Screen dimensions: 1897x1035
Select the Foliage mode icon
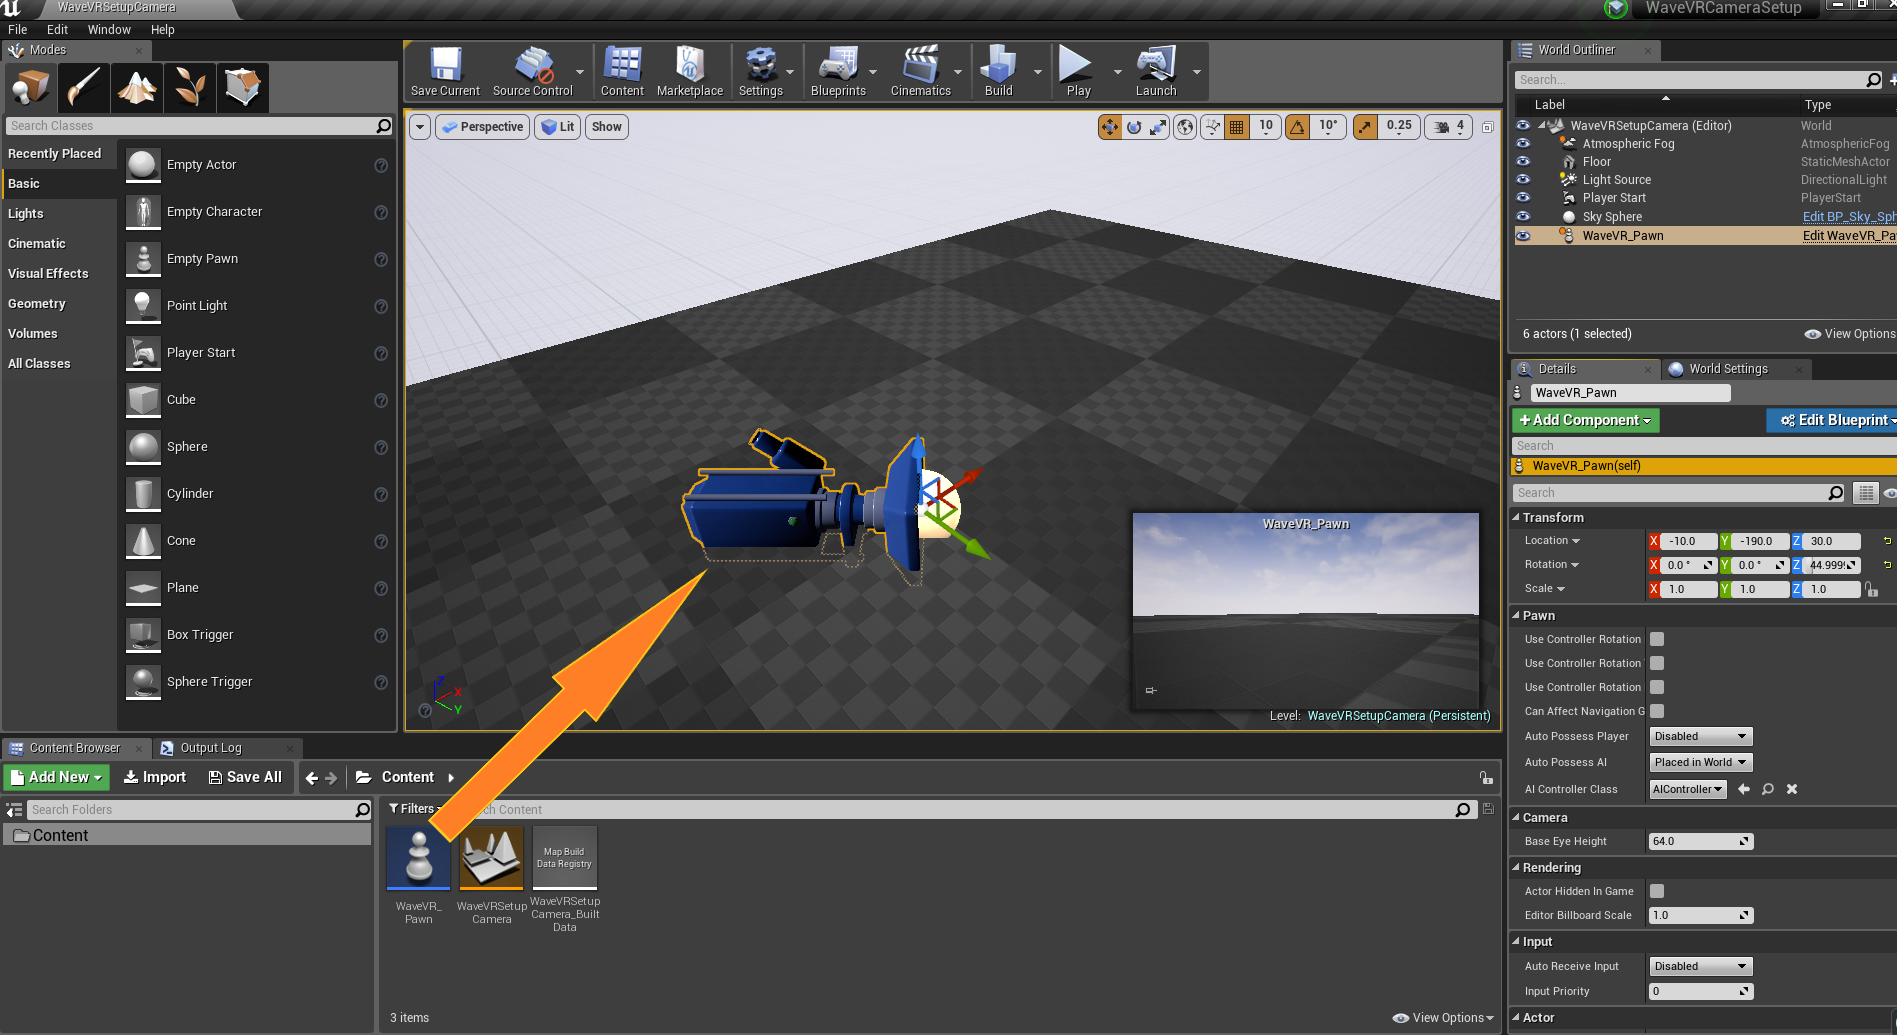point(190,88)
